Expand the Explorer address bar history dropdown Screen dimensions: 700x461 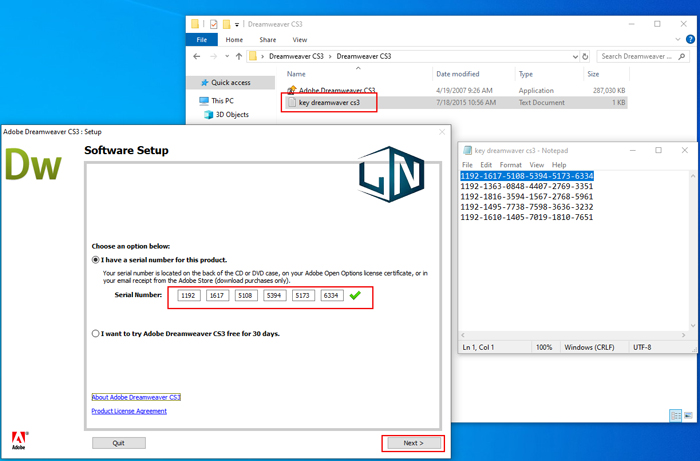click(575, 56)
